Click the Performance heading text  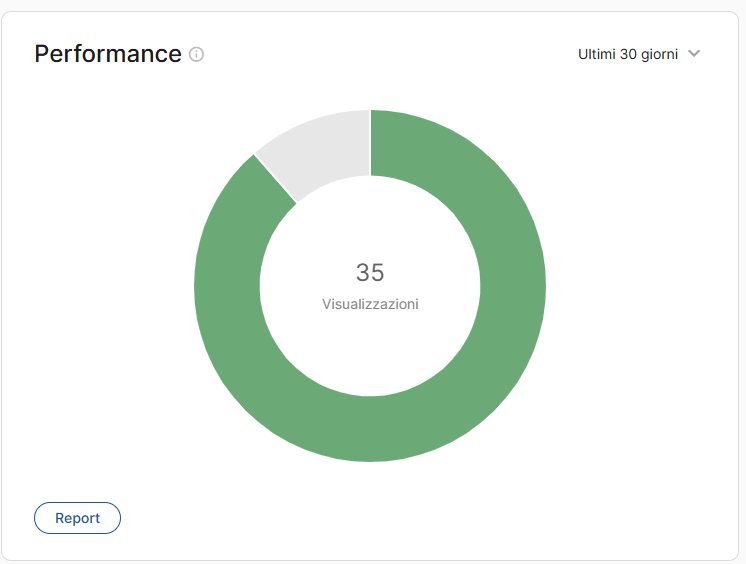click(108, 54)
